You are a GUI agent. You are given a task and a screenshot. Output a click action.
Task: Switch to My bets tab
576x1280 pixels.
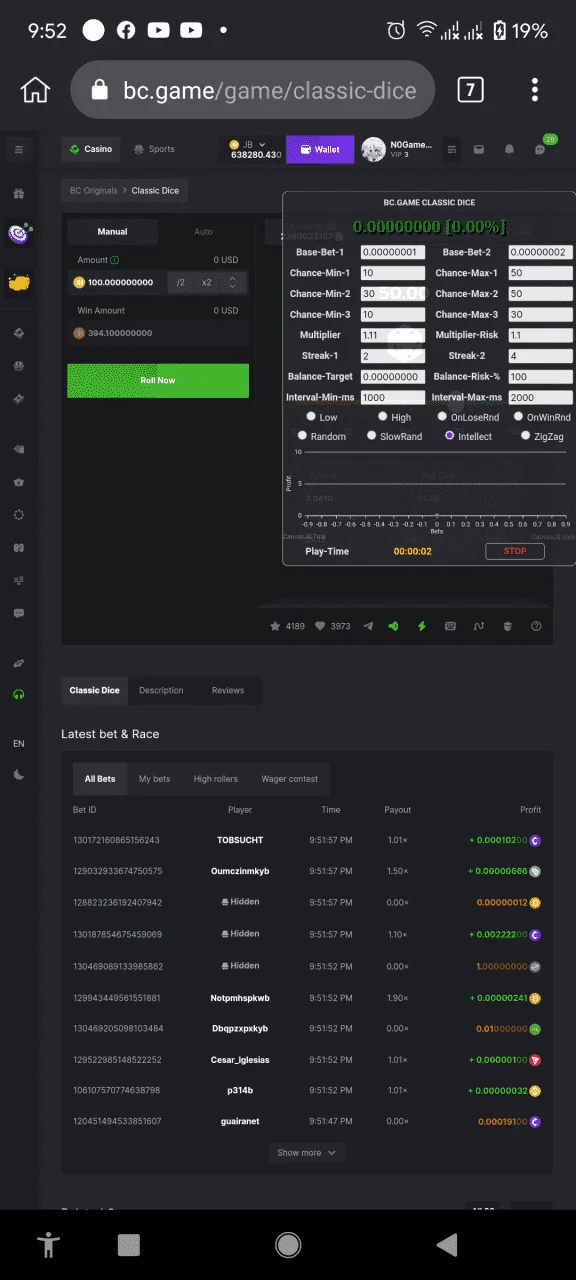[x=154, y=779]
